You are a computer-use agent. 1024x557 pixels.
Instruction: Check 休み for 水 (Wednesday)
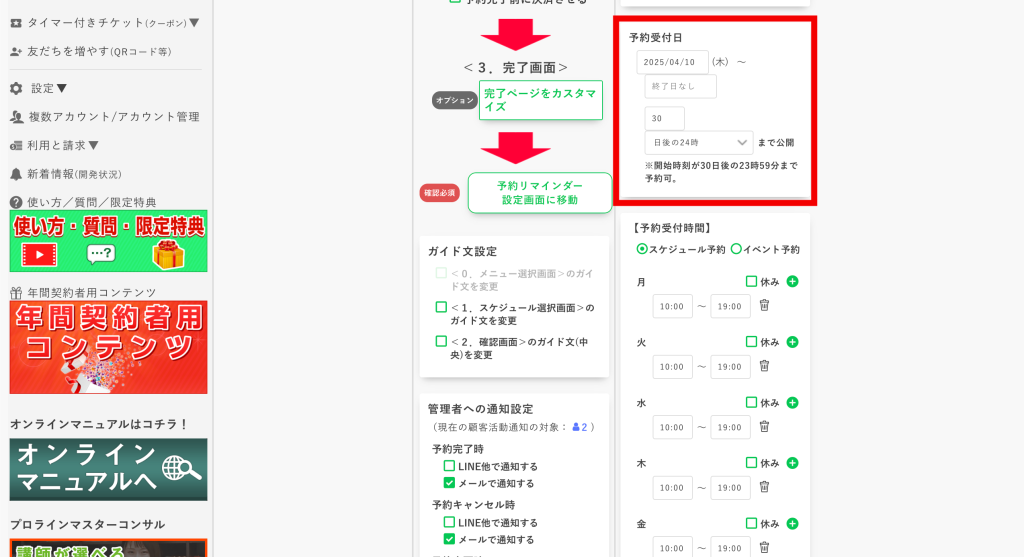click(x=751, y=402)
